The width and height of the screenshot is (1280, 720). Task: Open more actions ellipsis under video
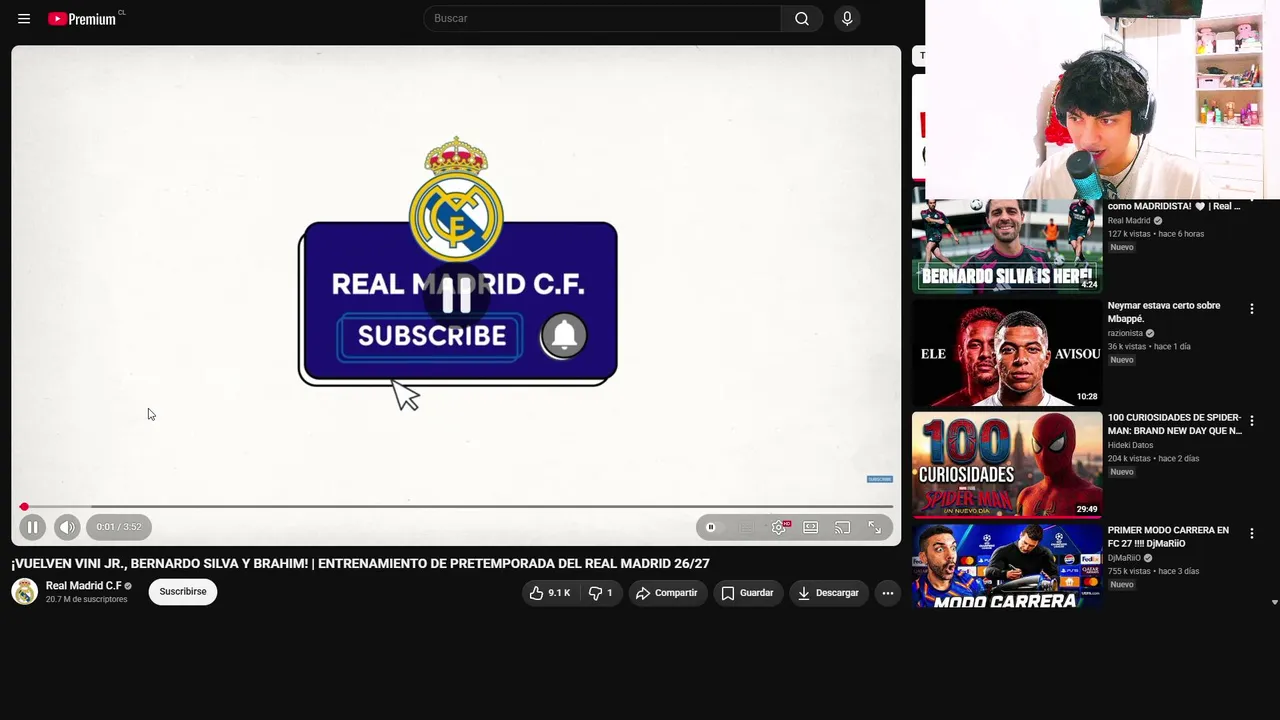(887, 593)
